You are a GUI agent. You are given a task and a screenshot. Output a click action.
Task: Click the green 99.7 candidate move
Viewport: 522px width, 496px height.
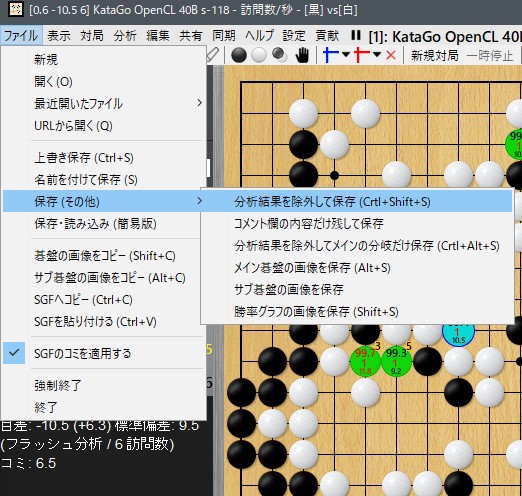click(x=365, y=361)
